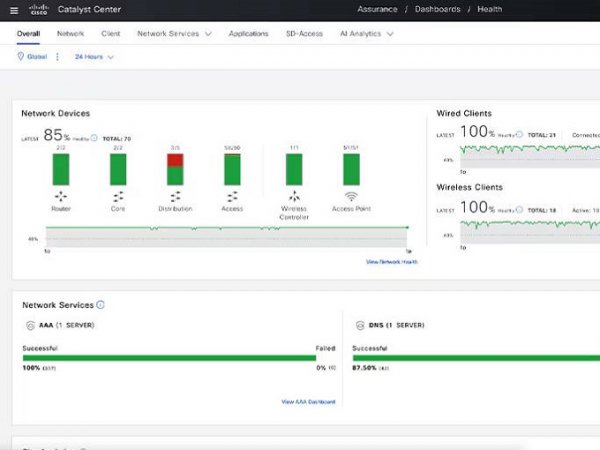Click the Access Point wifi icon

351,196
